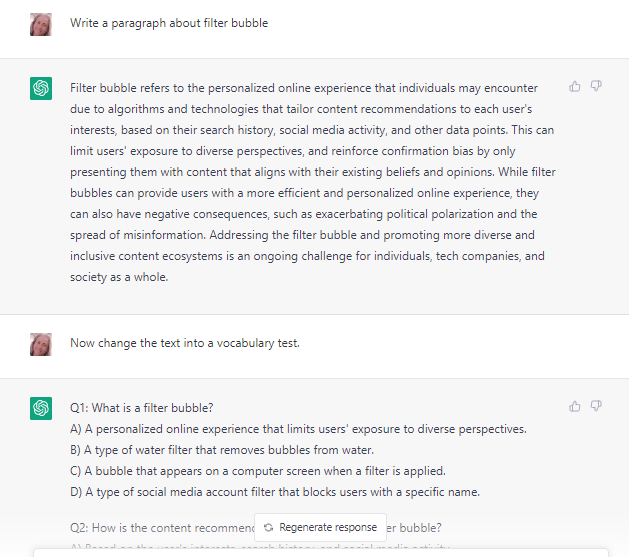The width and height of the screenshot is (629, 557).
Task: Click the prompt 'Write a paragraph about filter bubble'
Action: pos(169,23)
